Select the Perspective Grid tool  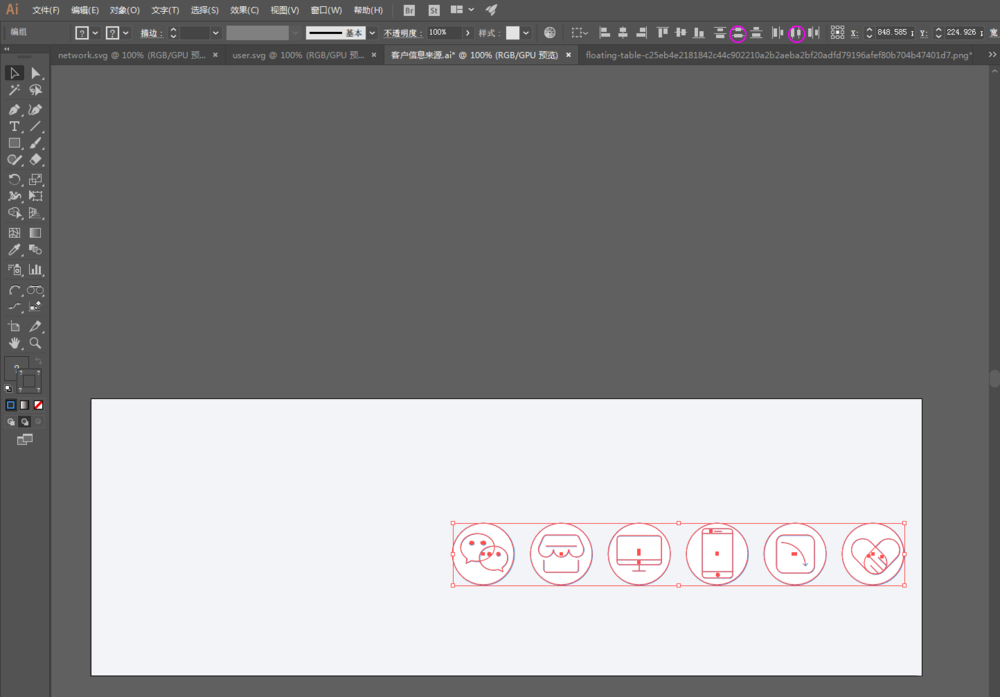[36, 213]
